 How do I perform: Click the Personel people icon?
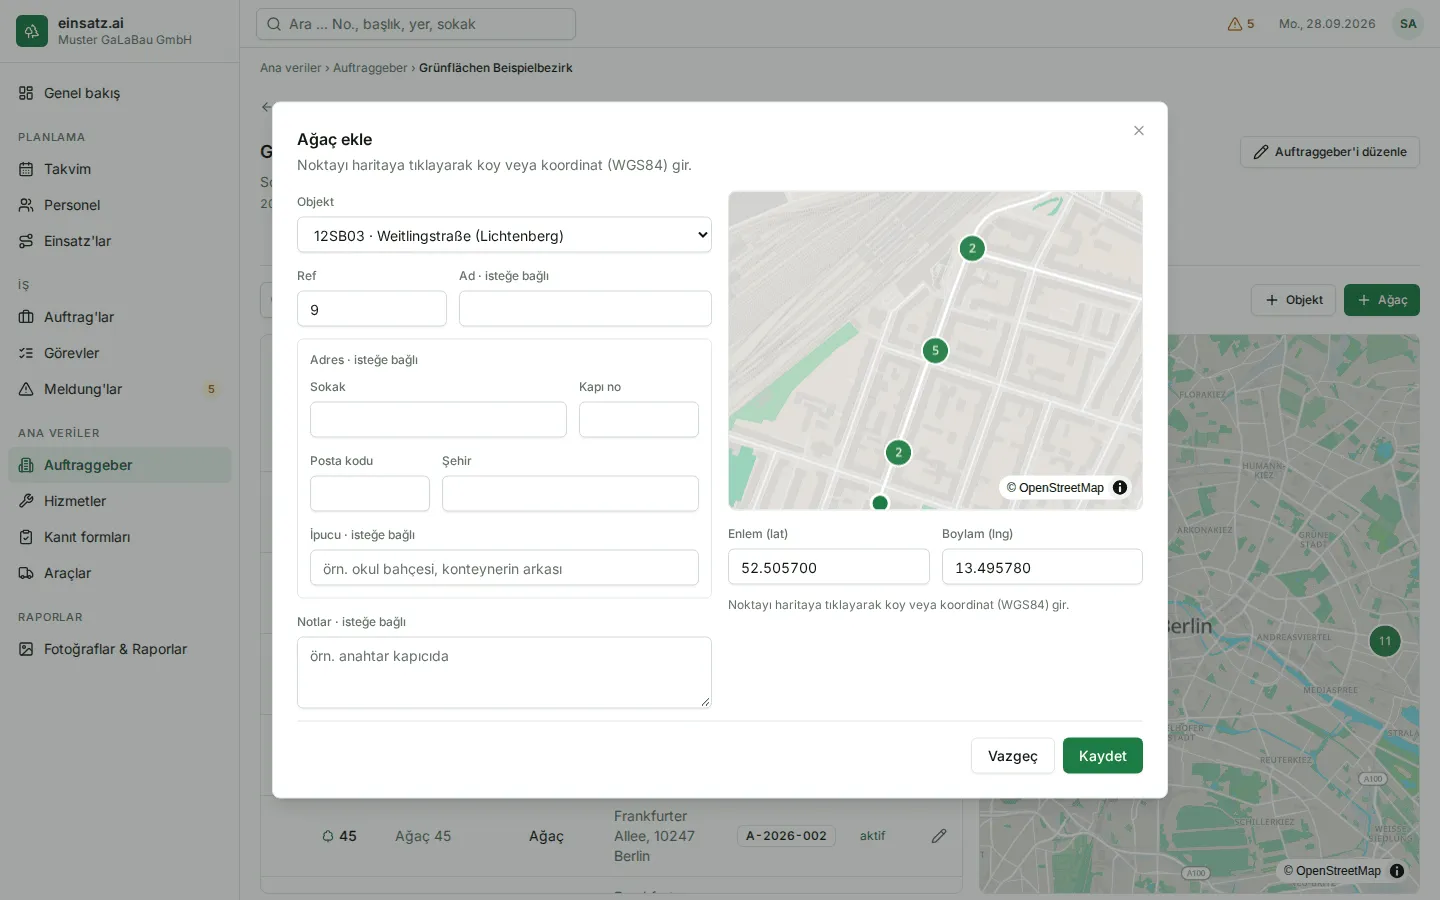26,205
